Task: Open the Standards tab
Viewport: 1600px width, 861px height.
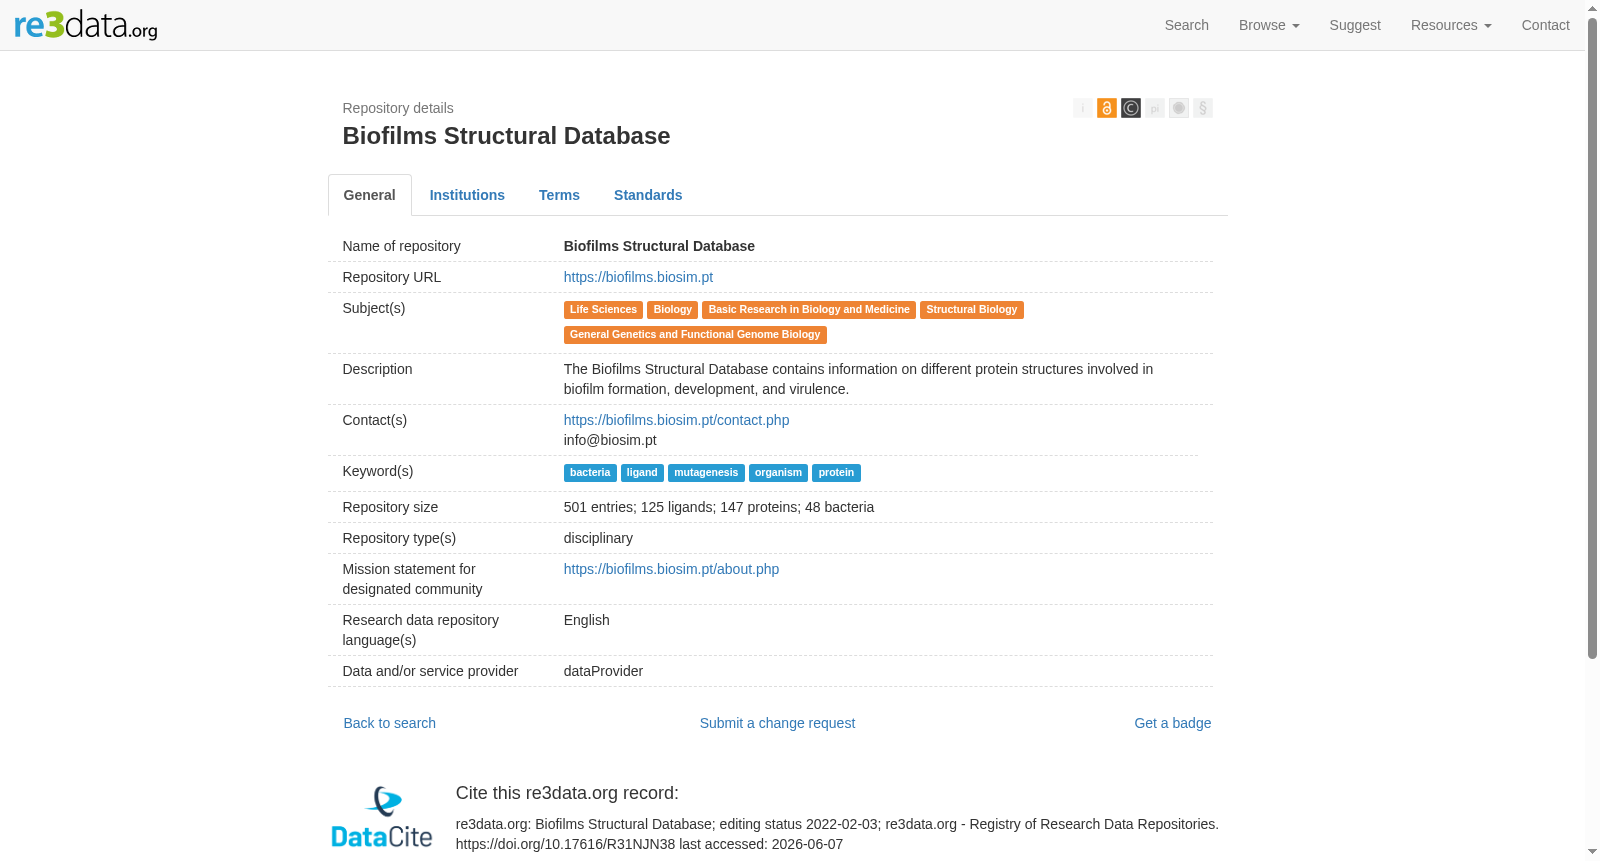Action: 648,195
